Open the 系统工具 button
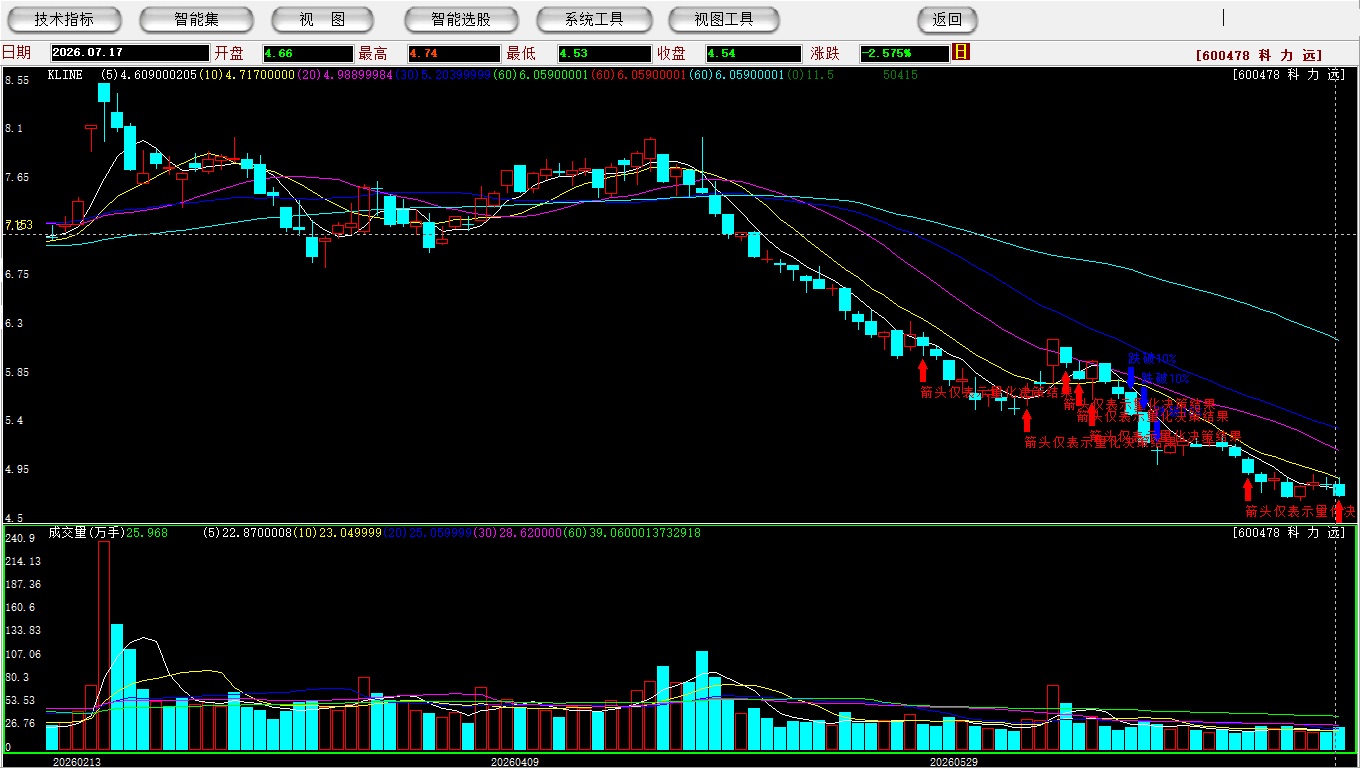The height and width of the screenshot is (768, 1360). (x=594, y=19)
